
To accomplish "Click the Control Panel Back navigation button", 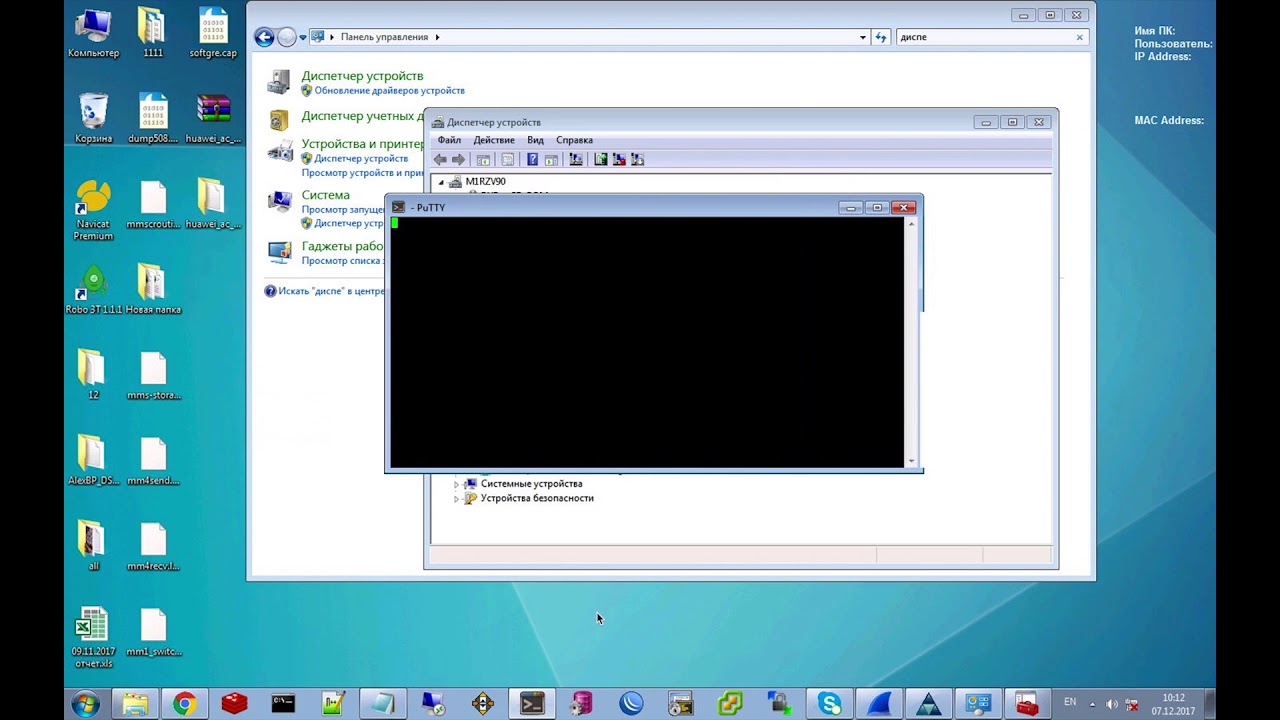I will 265,37.
